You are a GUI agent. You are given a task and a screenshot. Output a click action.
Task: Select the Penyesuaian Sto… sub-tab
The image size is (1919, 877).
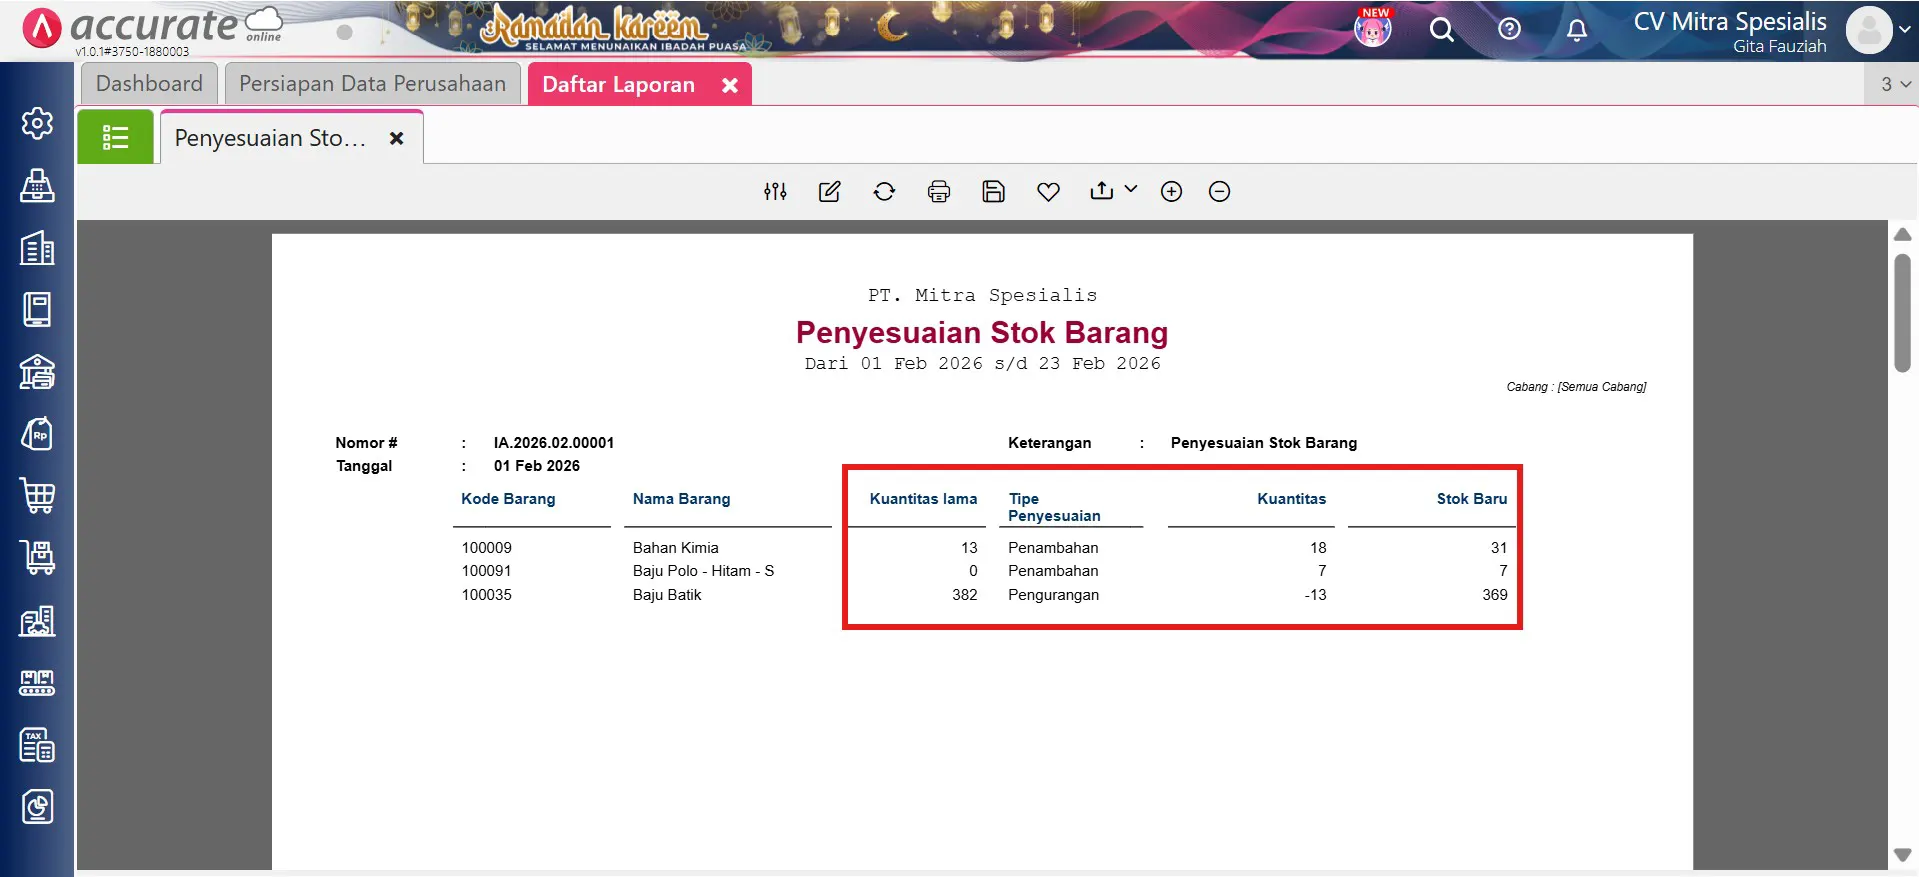270,138
